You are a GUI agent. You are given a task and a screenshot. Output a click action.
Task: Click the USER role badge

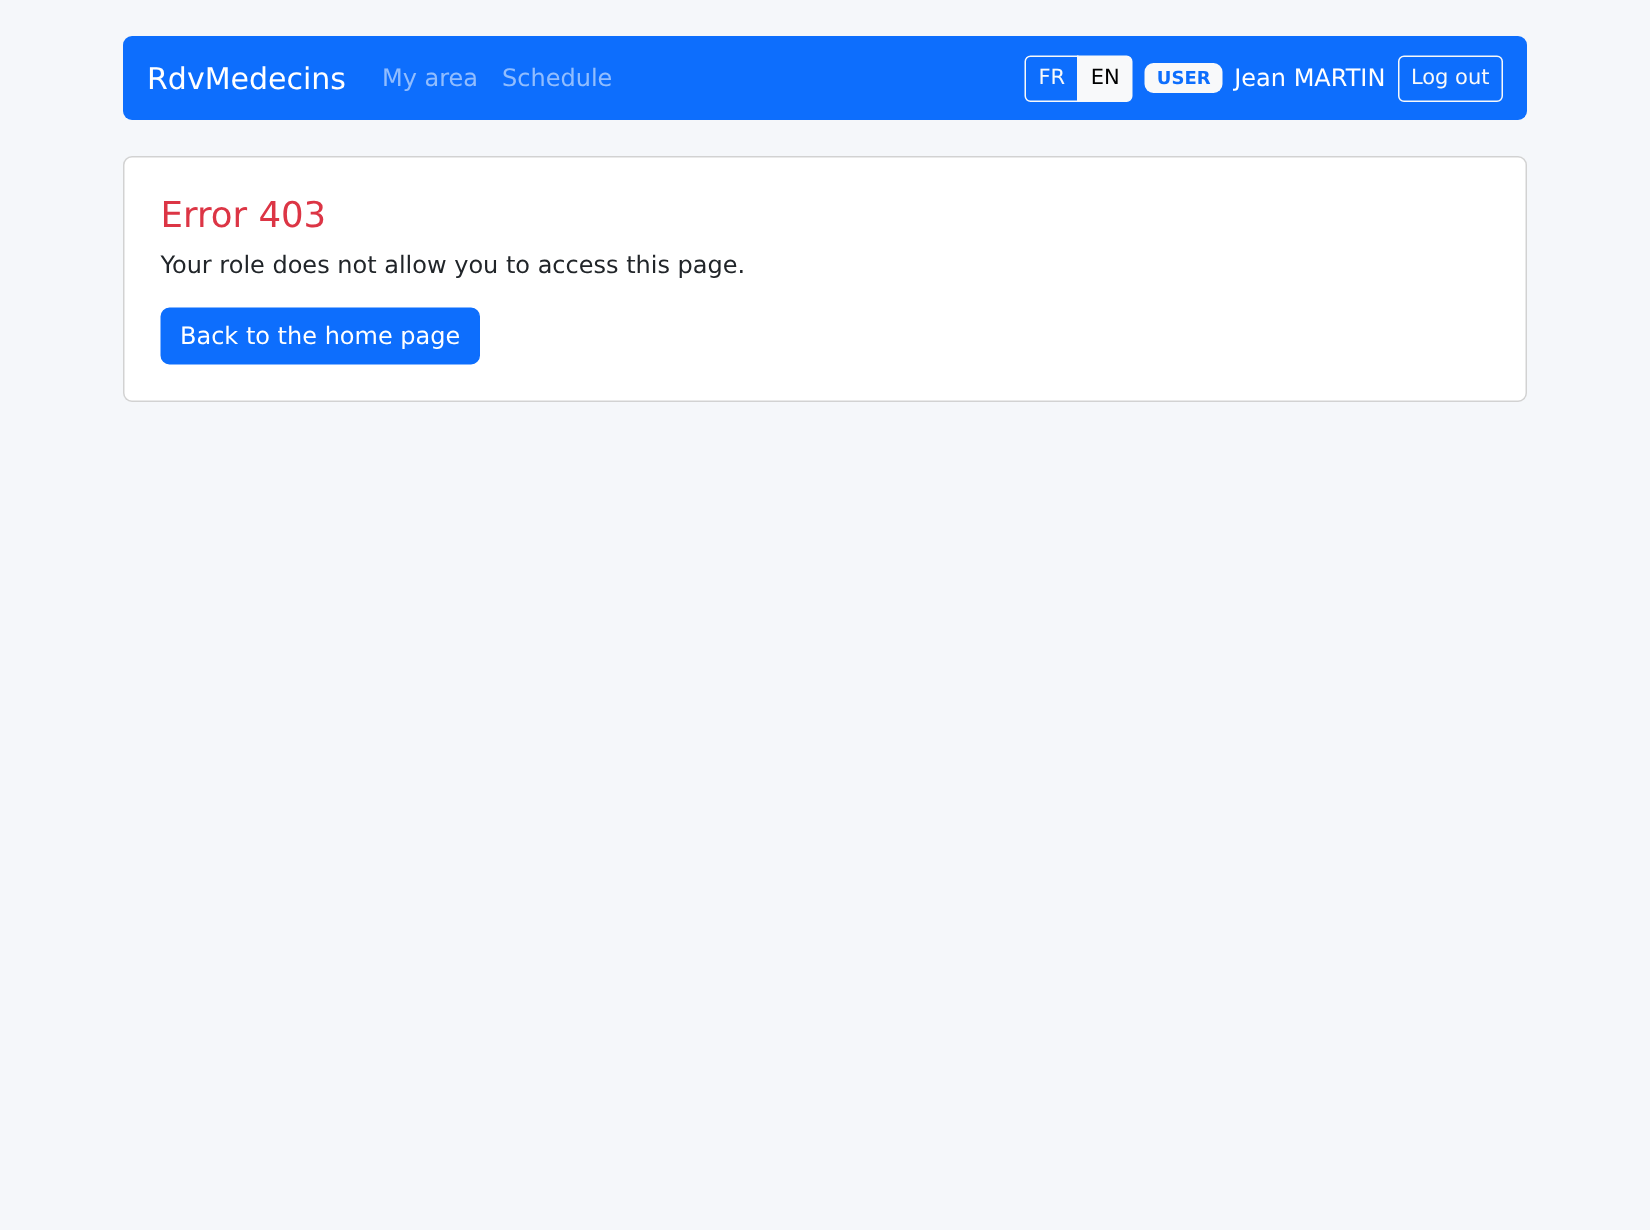[x=1183, y=78]
